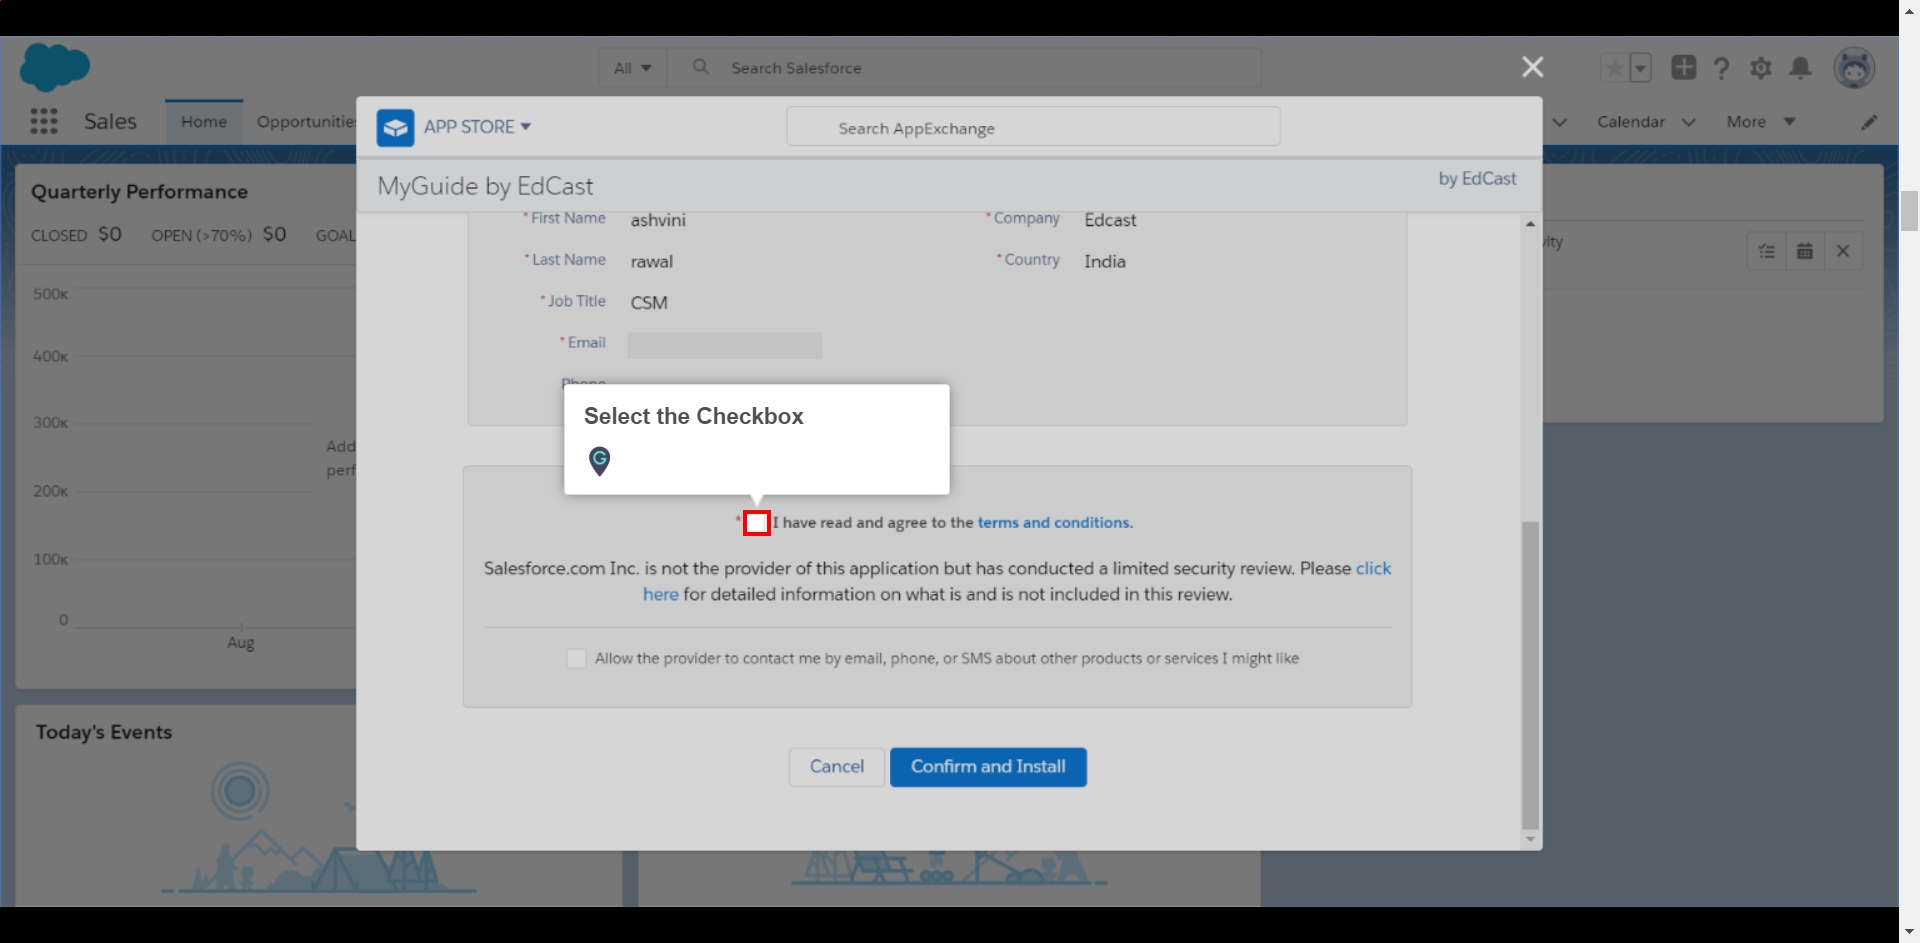This screenshot has width=1920, height=943.
Task: Click the Search AppExchange field
Action: pos(1033,127)
